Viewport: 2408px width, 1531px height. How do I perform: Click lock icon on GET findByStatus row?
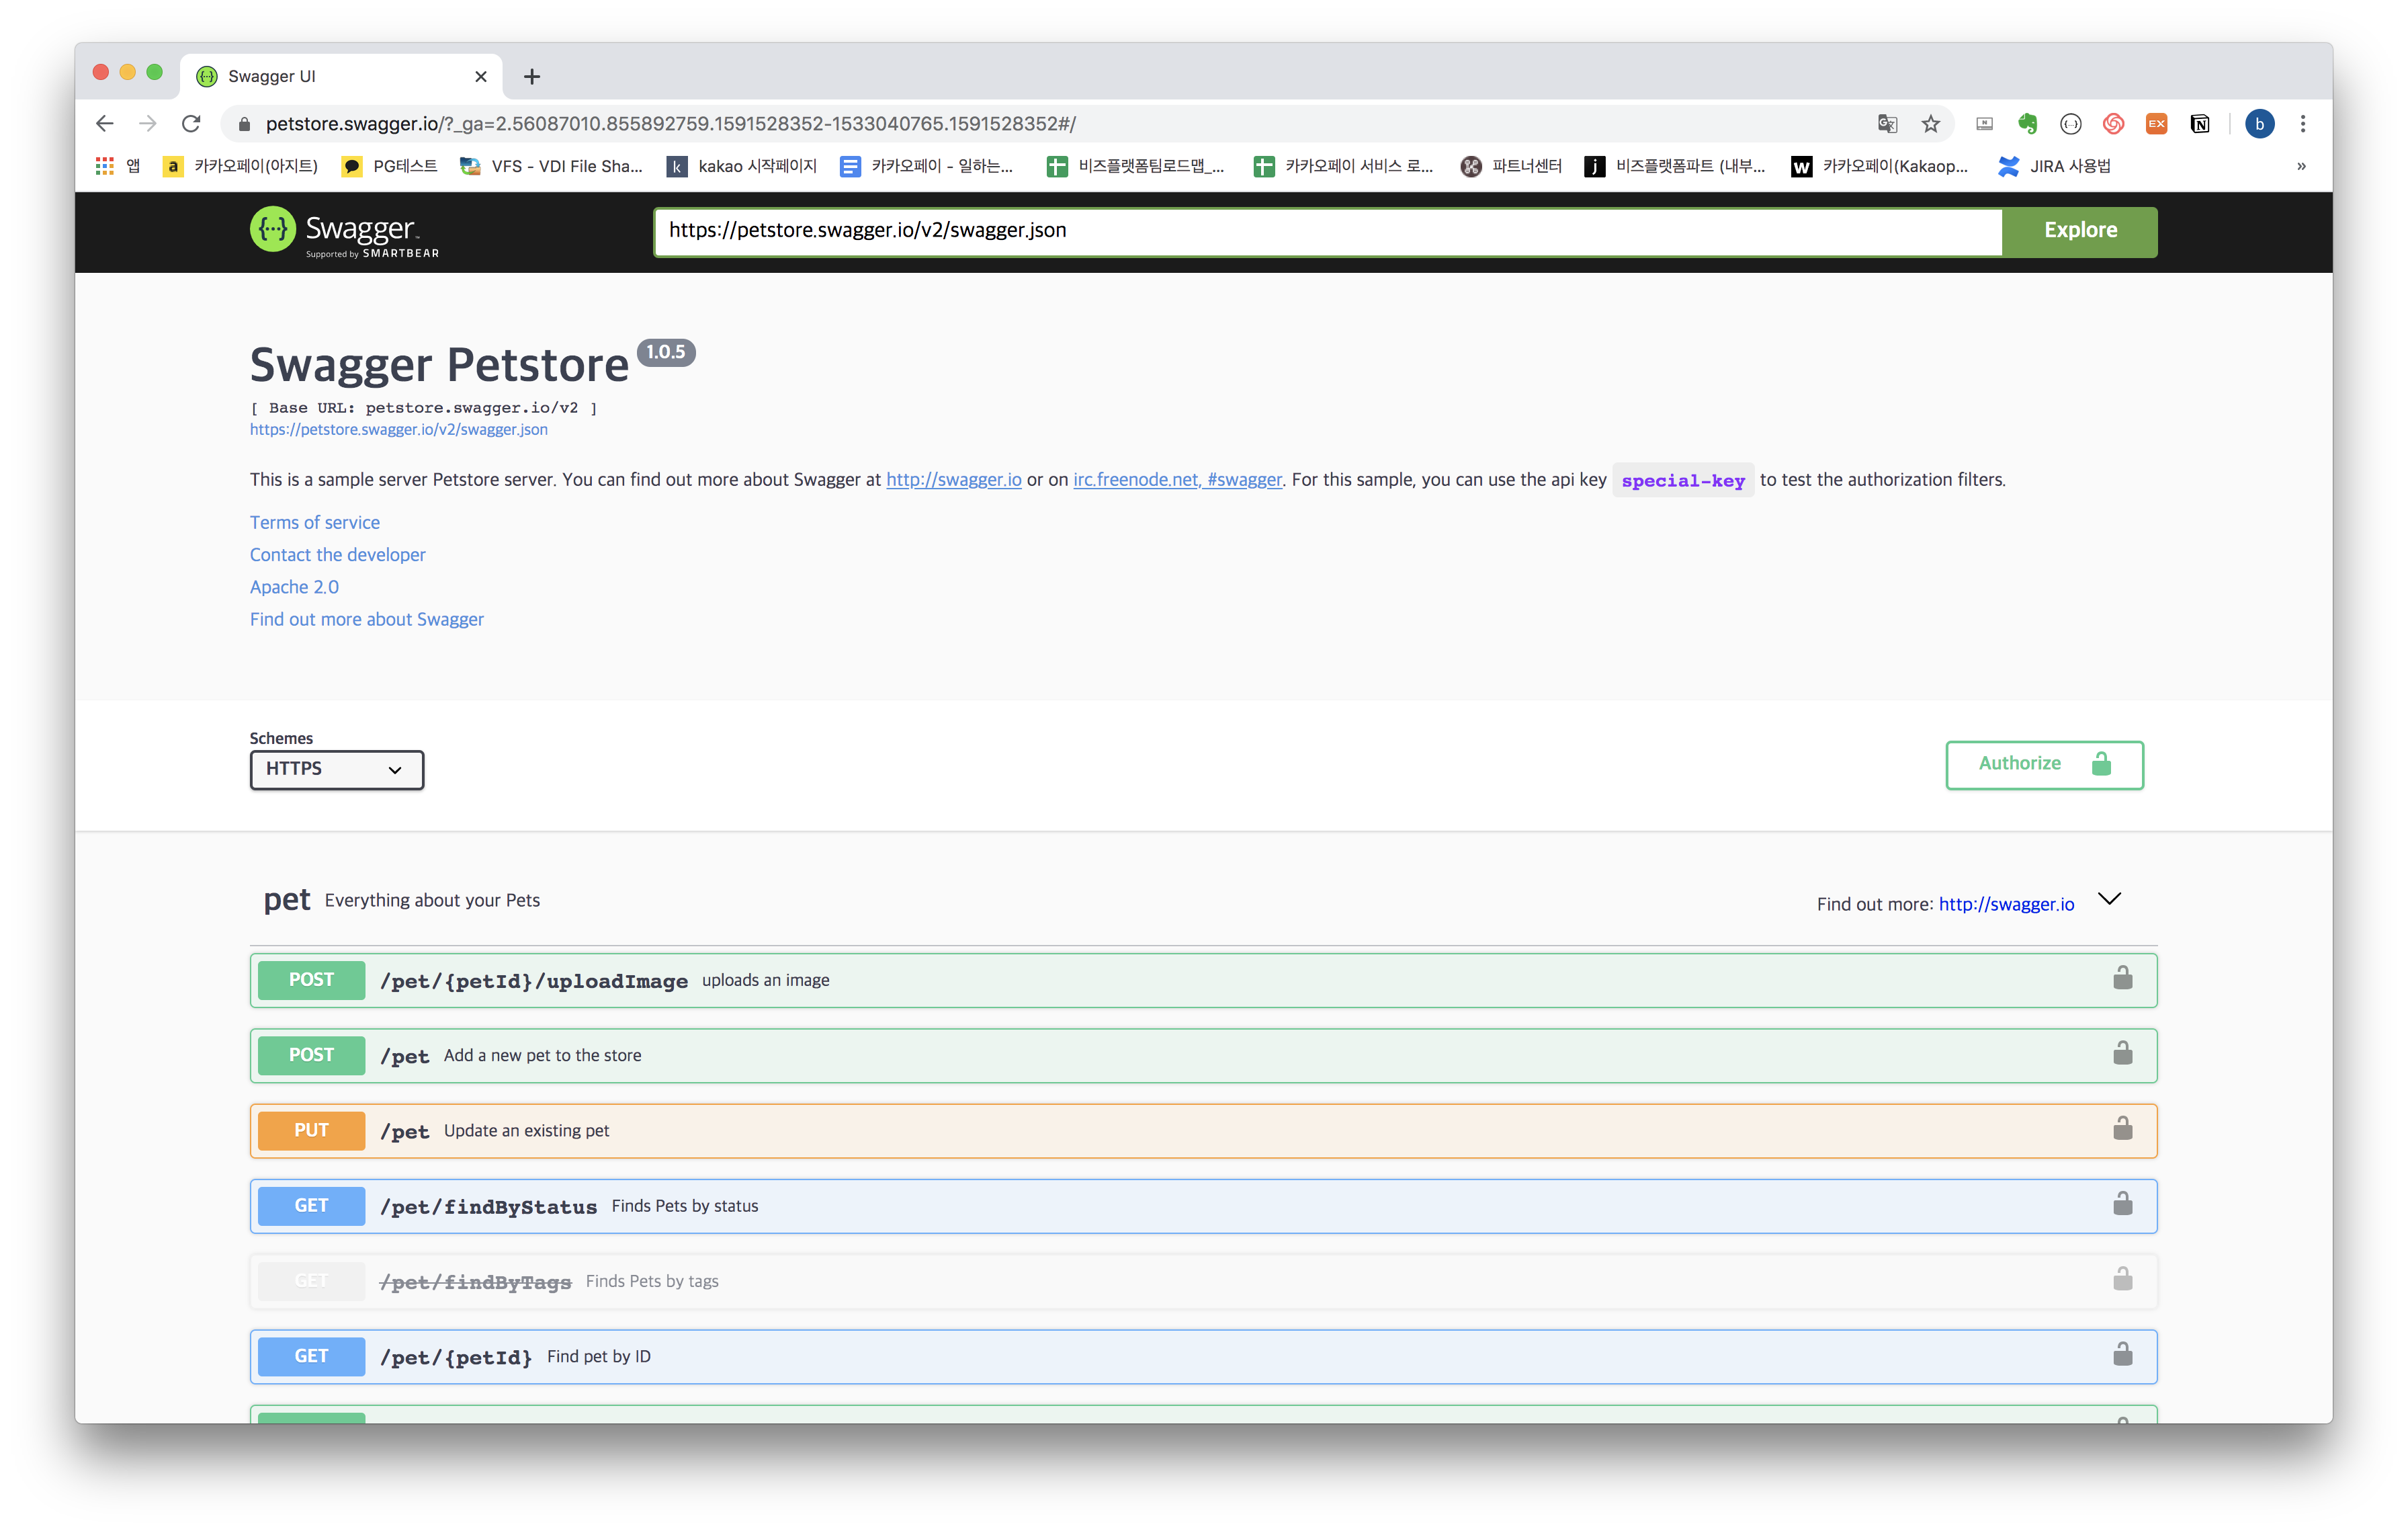pos(2122,1205)
